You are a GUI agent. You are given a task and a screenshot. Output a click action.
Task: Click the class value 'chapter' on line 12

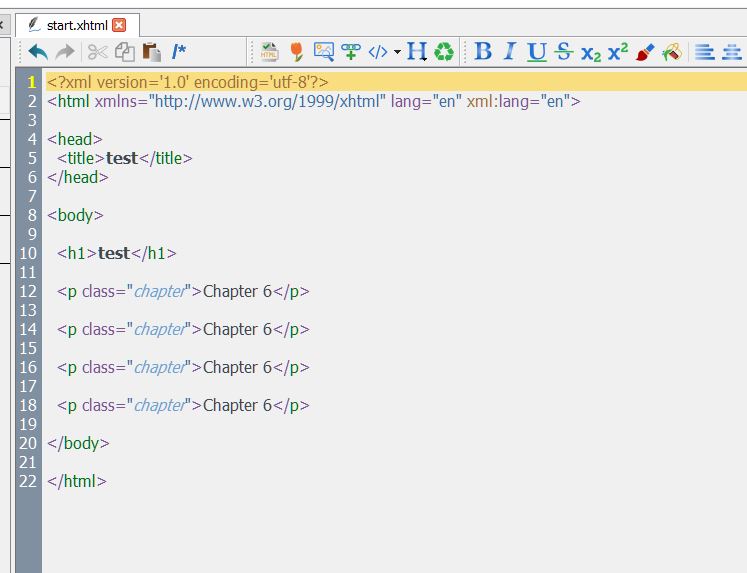click(x=159, y=292)
